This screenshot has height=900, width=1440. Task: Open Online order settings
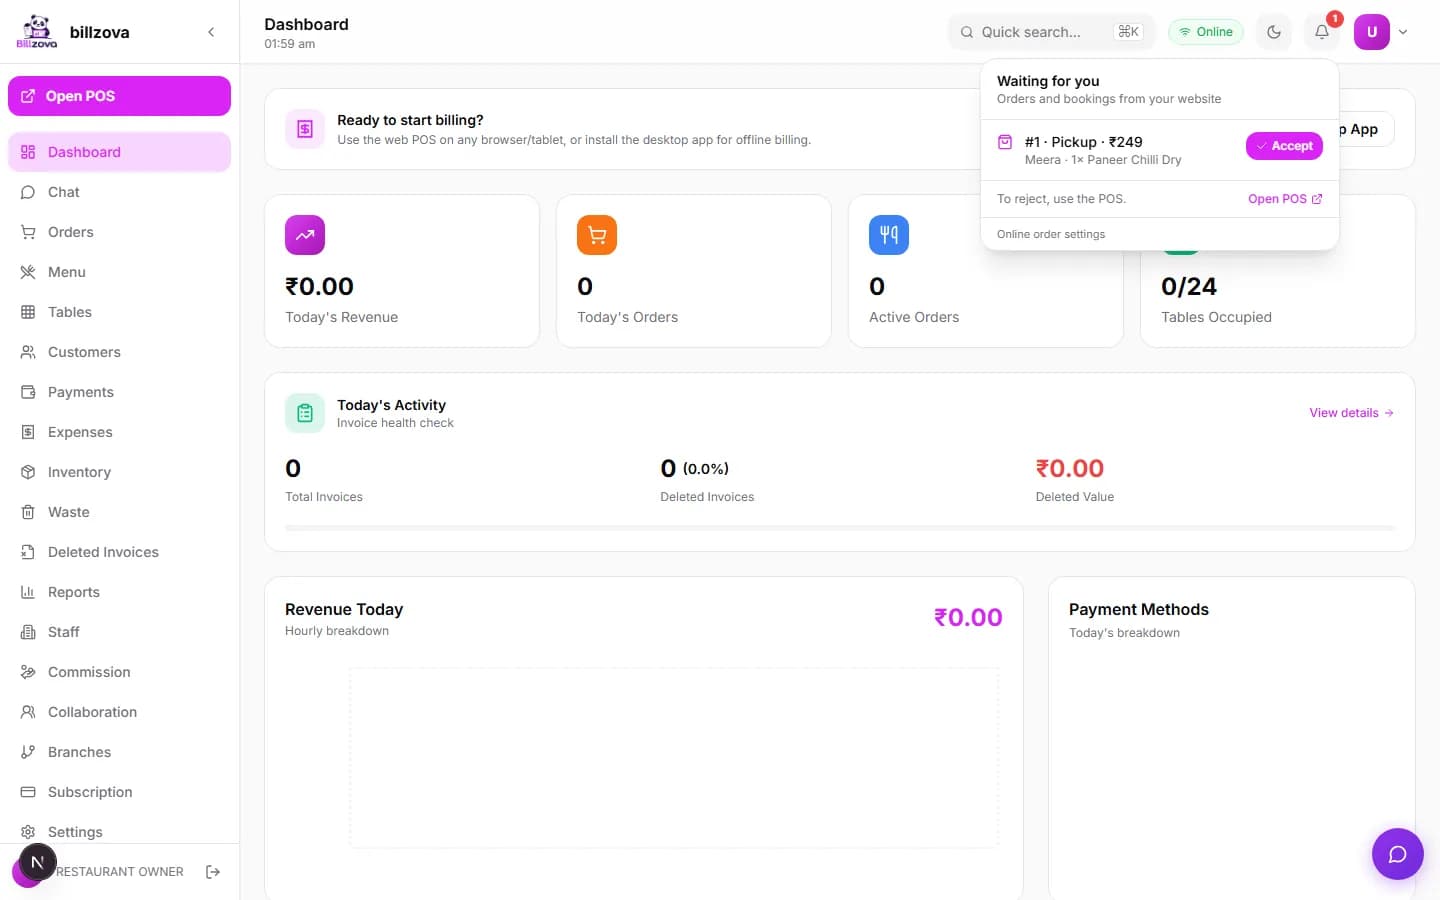coord(1051,234)
